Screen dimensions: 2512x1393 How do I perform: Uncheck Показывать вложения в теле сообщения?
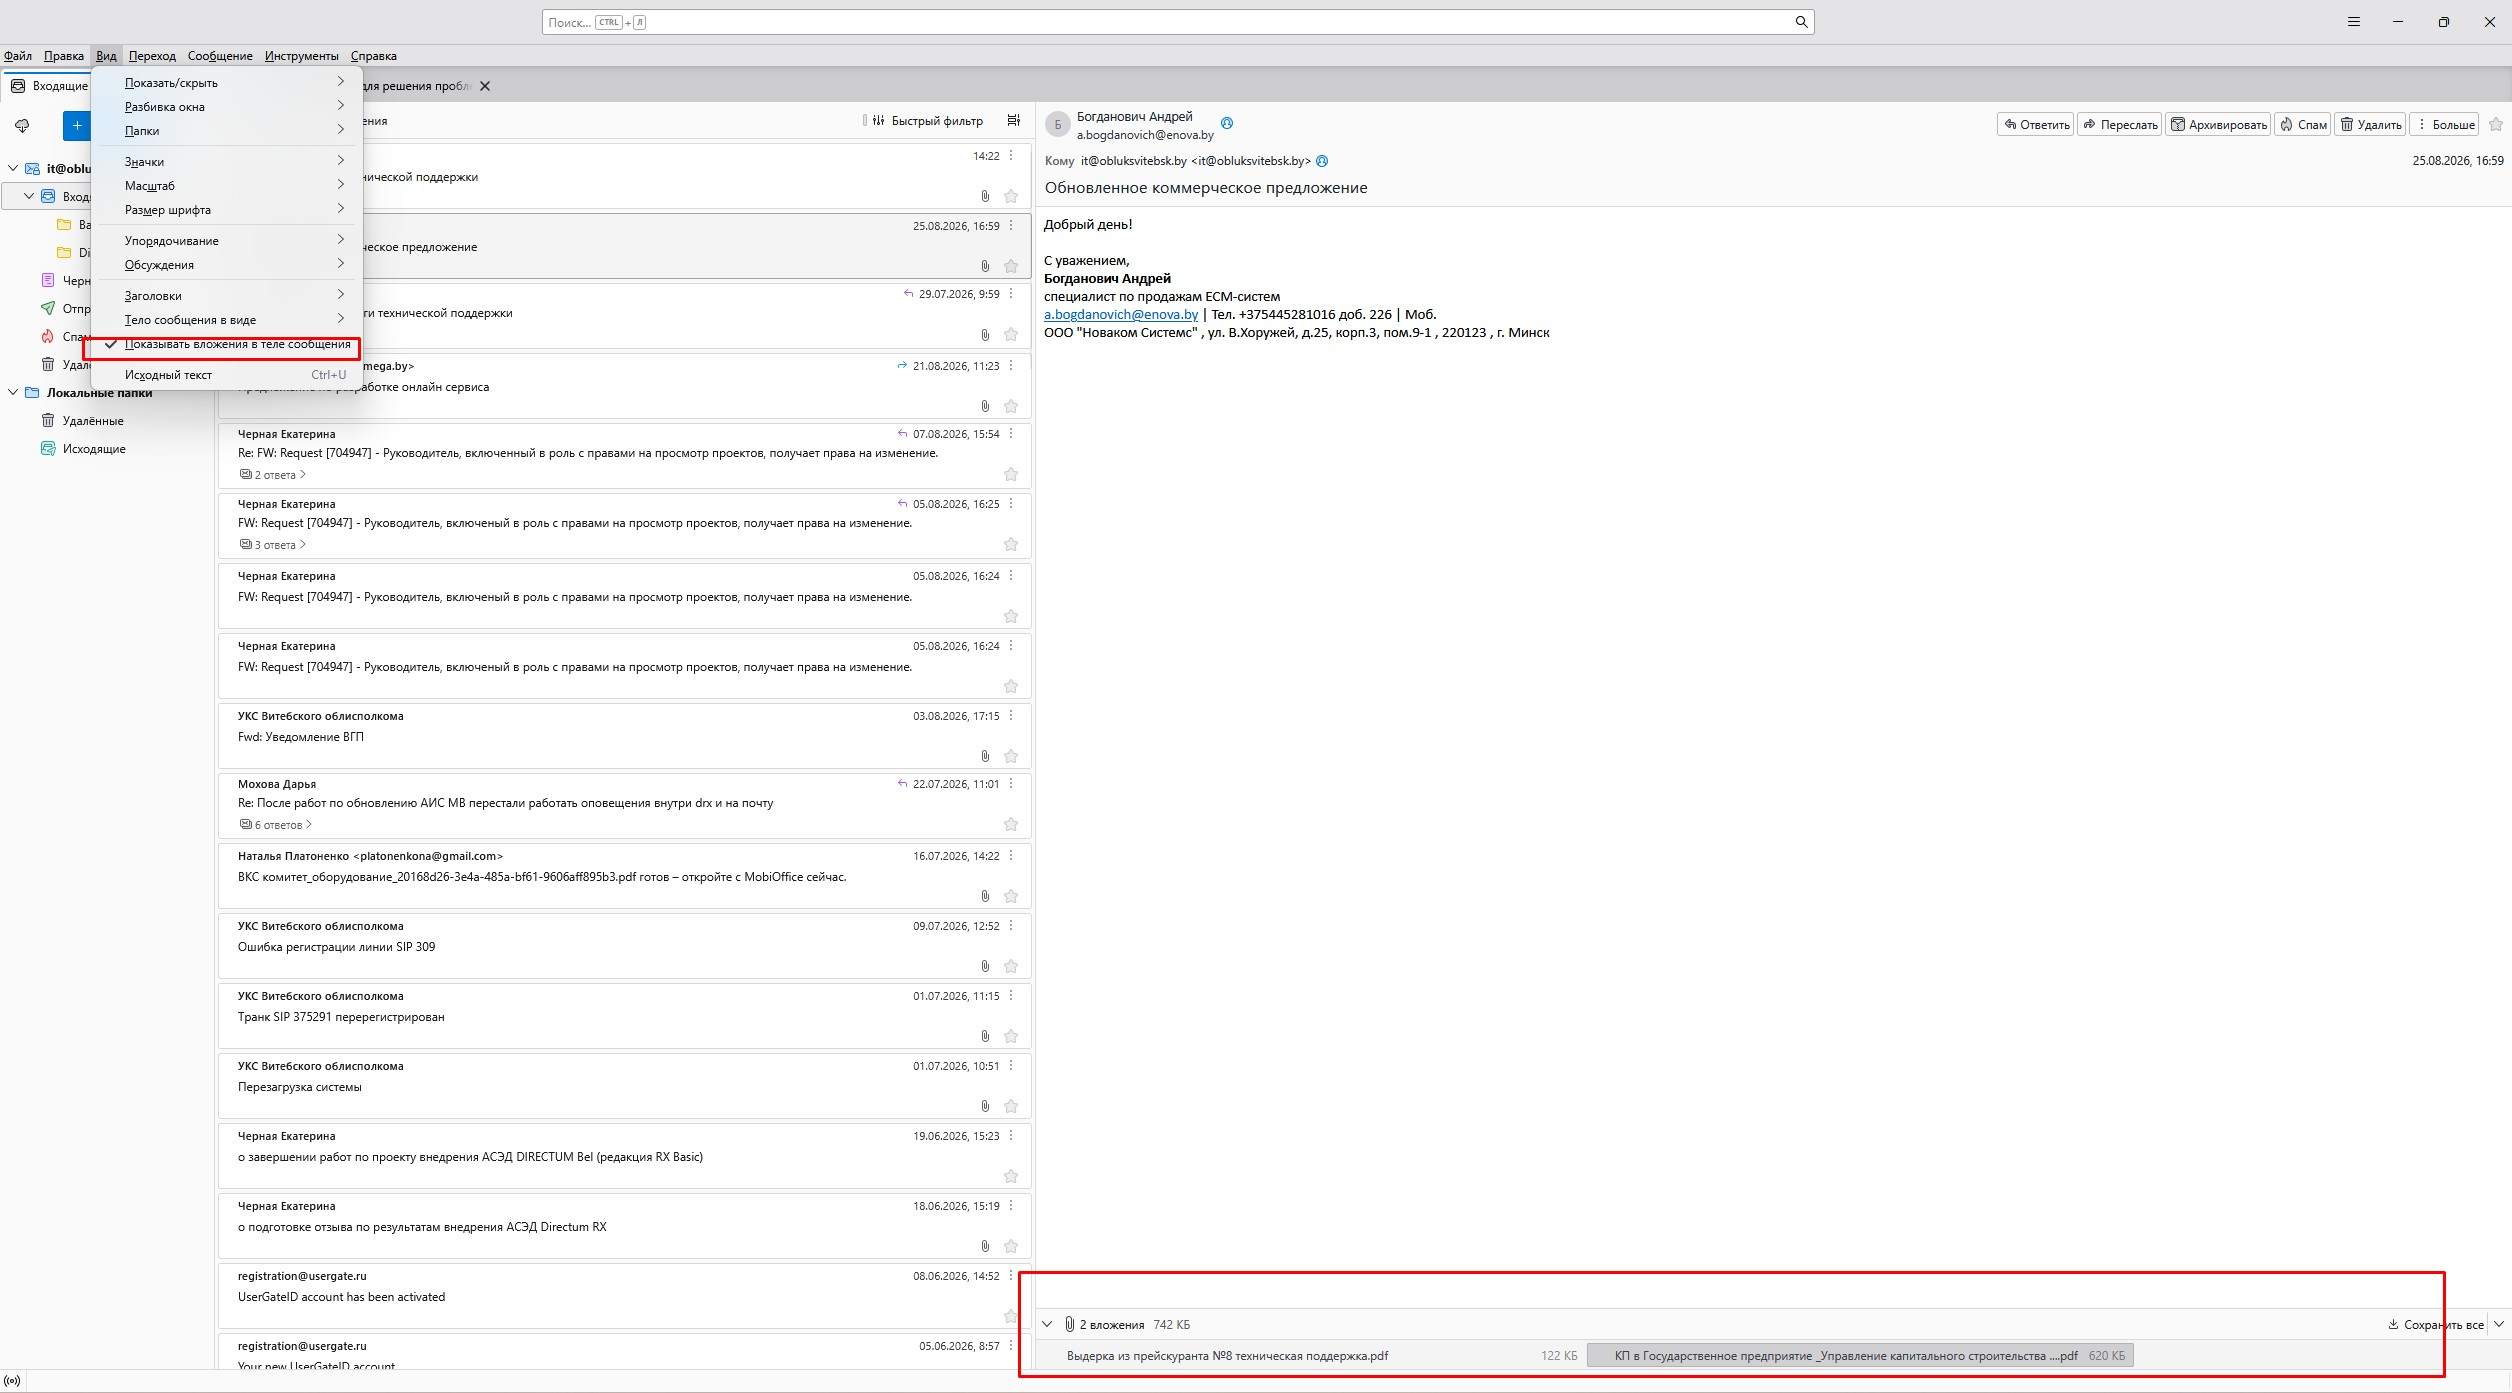(x=226, y=344)
